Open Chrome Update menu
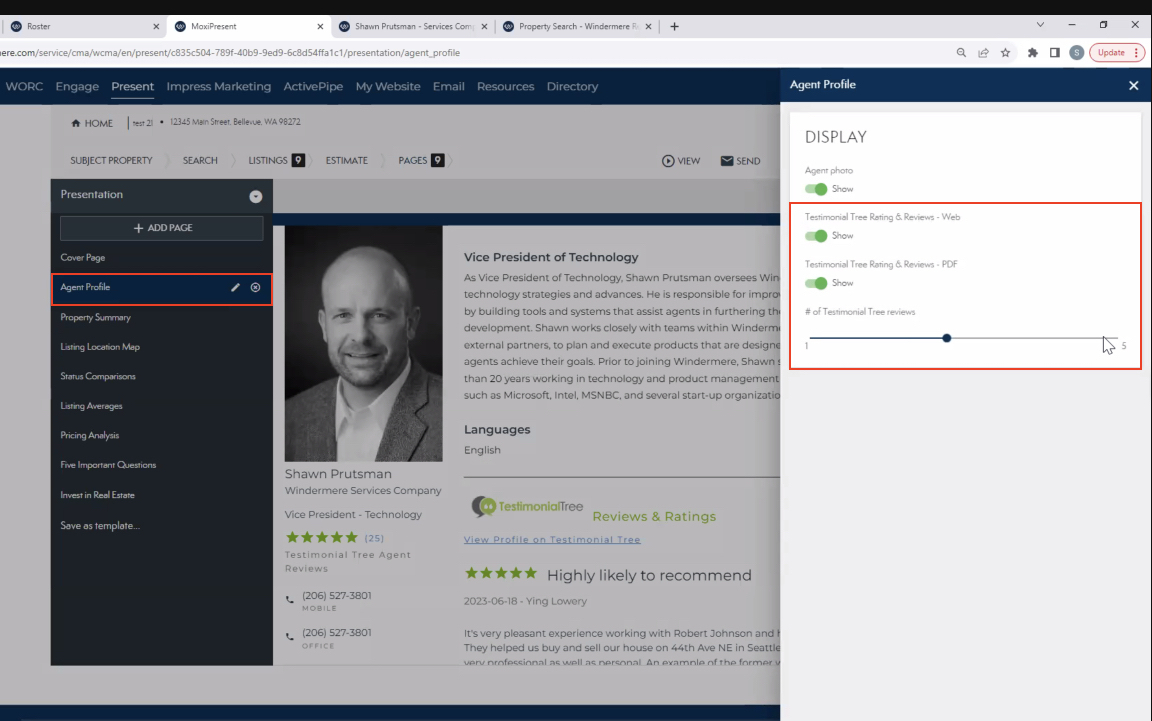This screenshot has height=721, width=1152. [x=1117, y=53]
